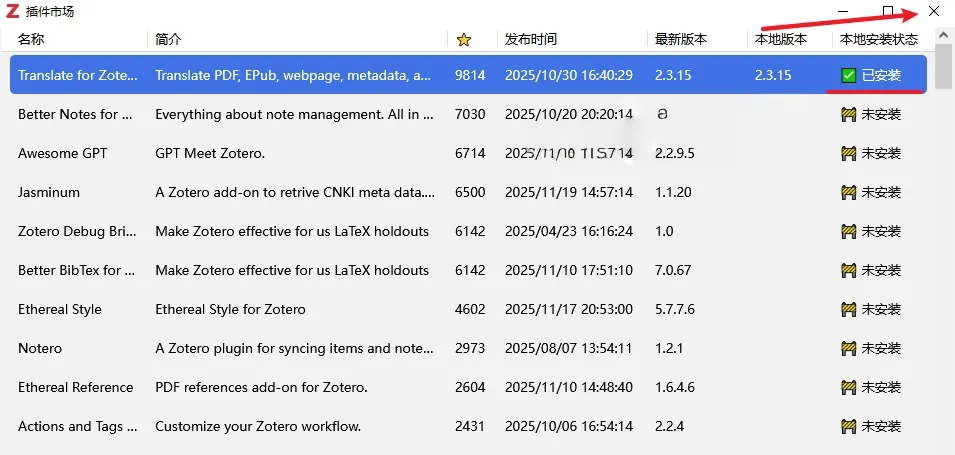Sort by the 最新版本 column header

pyautogui.click(x=681, y=40)
